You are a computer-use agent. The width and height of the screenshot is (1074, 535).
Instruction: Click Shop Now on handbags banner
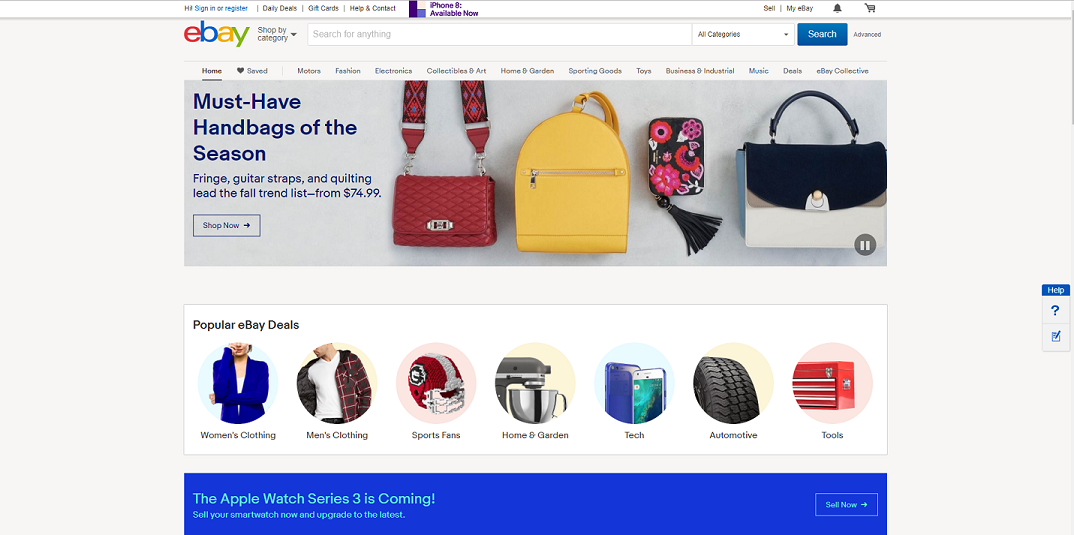tap(227, 225)
